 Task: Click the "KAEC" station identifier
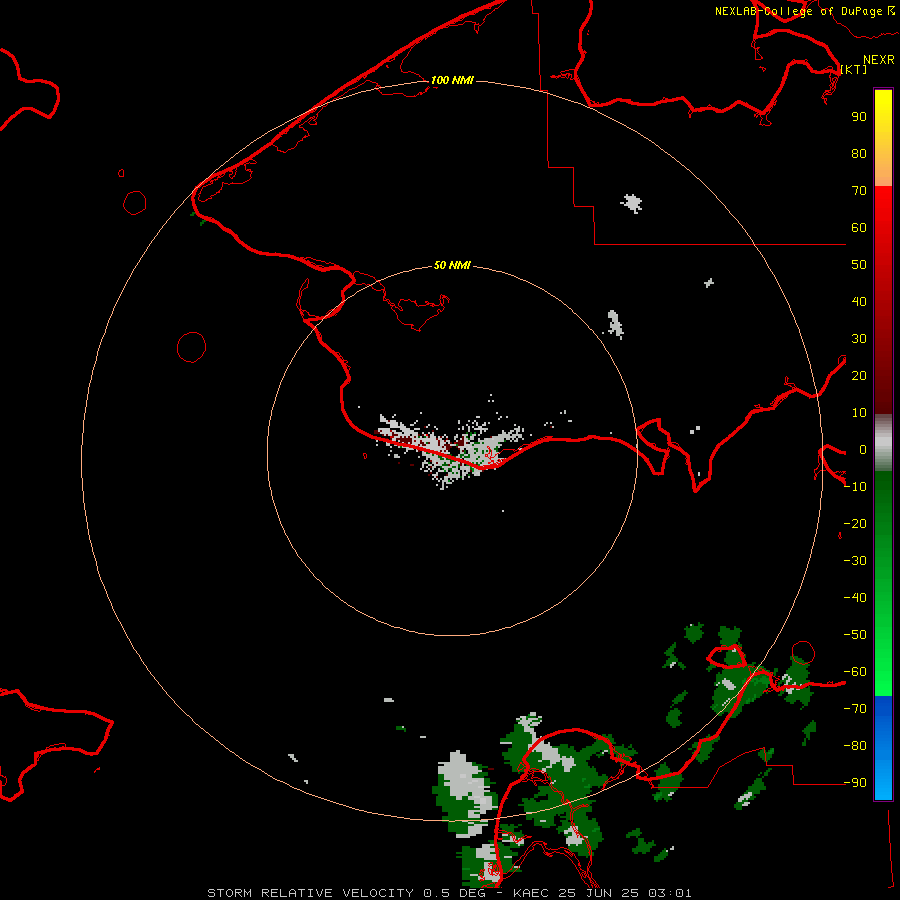(532, 893)
